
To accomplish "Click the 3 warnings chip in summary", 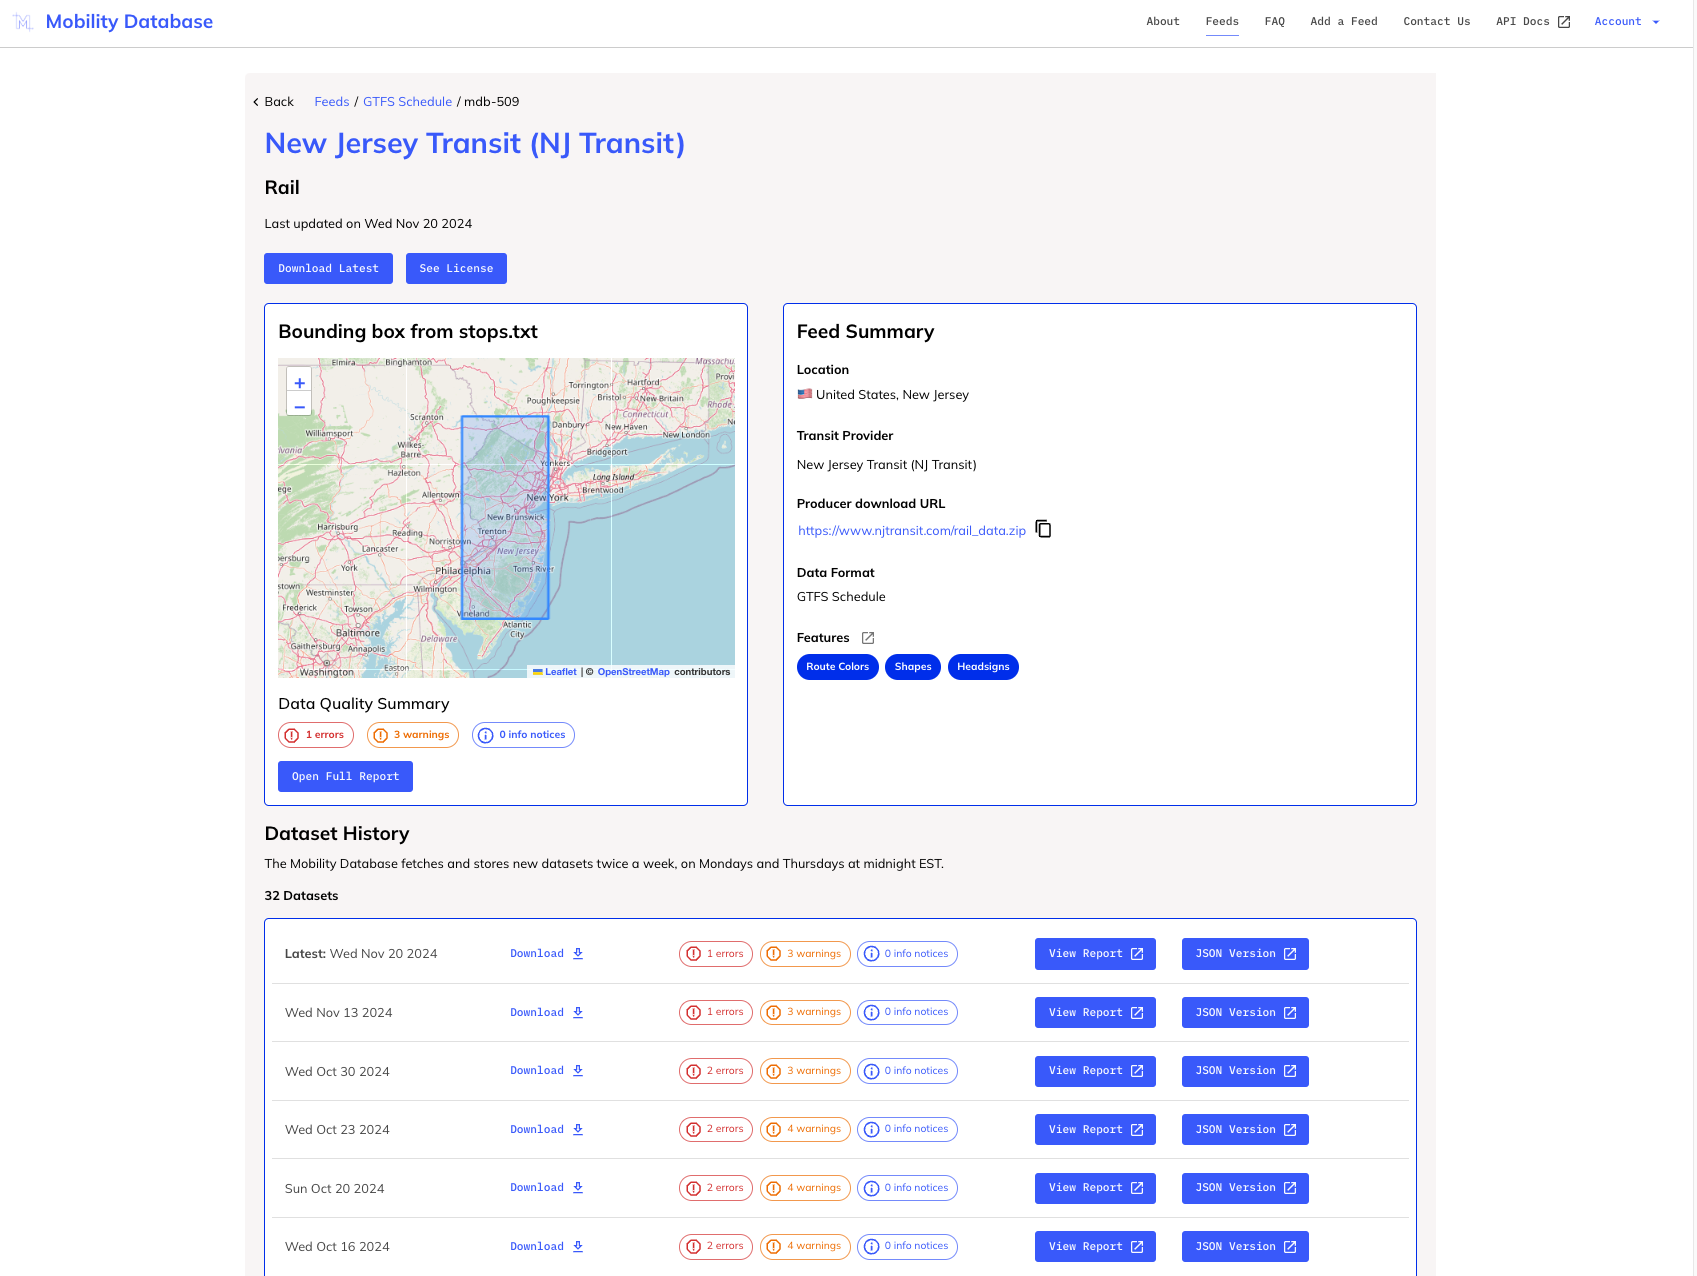I will pyautogui.click(x=413, y=735).
